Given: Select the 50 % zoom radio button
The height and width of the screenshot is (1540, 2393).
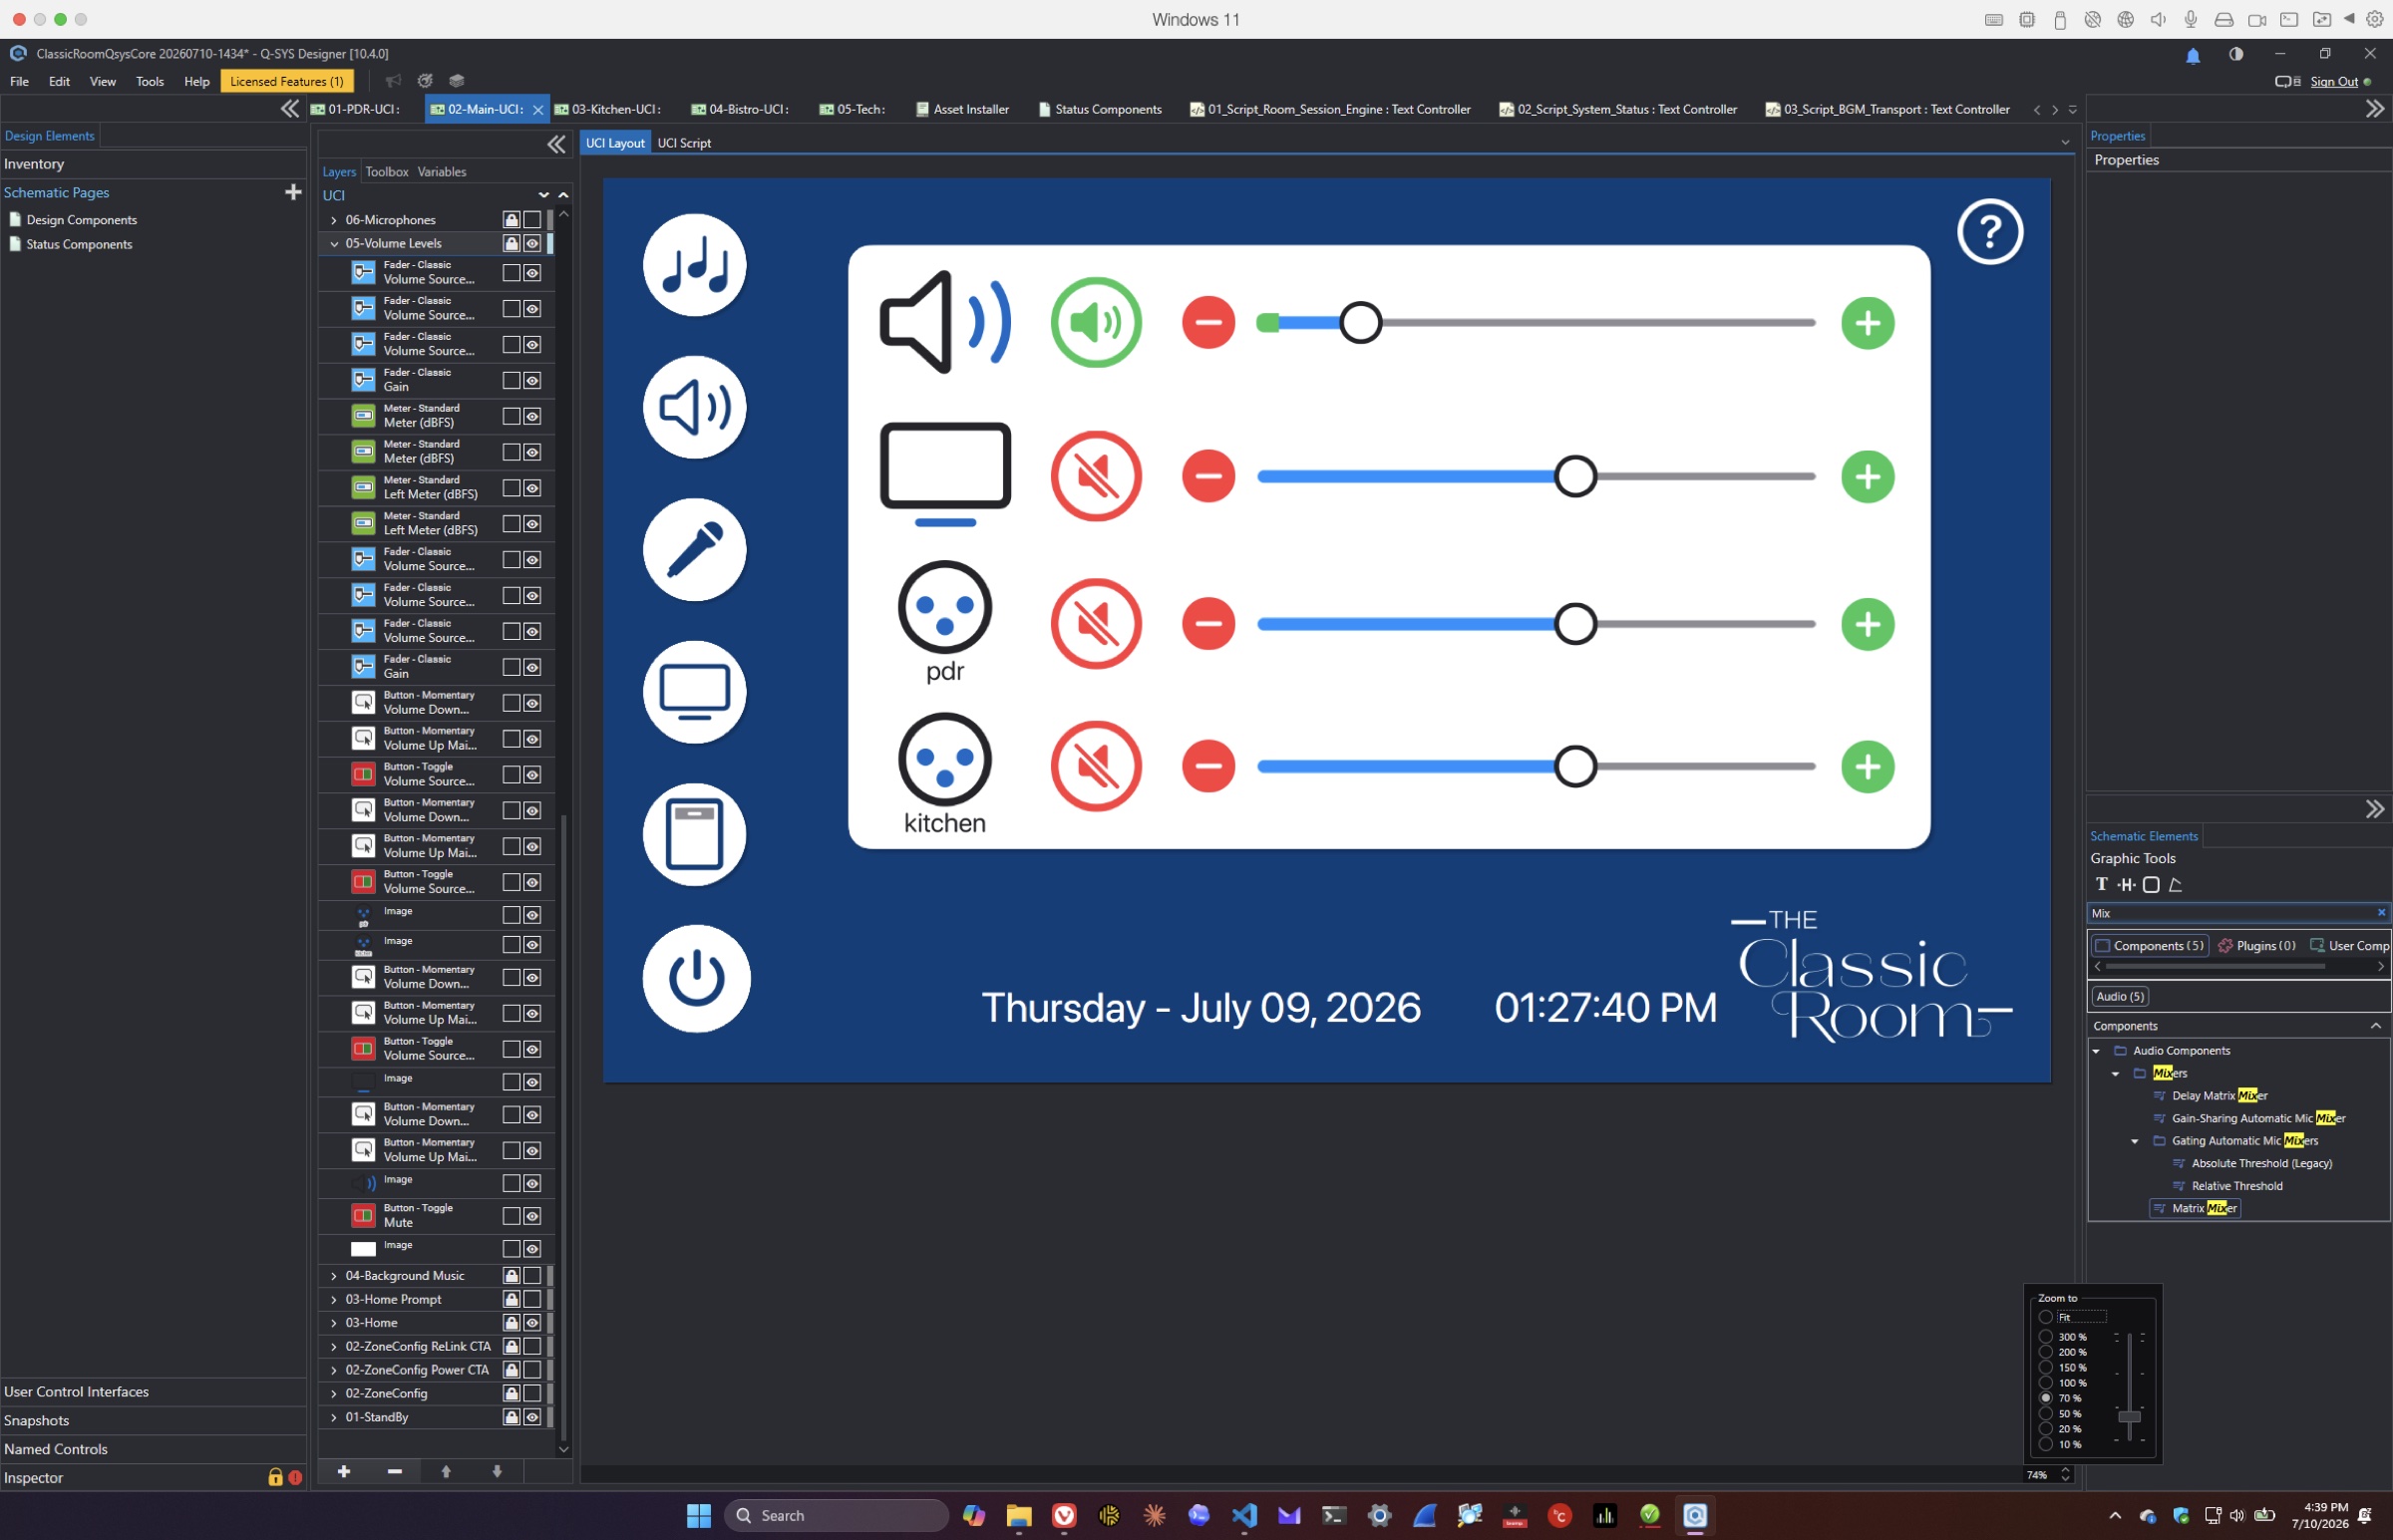Looking at the screenshot, I should [2046, 1414].
